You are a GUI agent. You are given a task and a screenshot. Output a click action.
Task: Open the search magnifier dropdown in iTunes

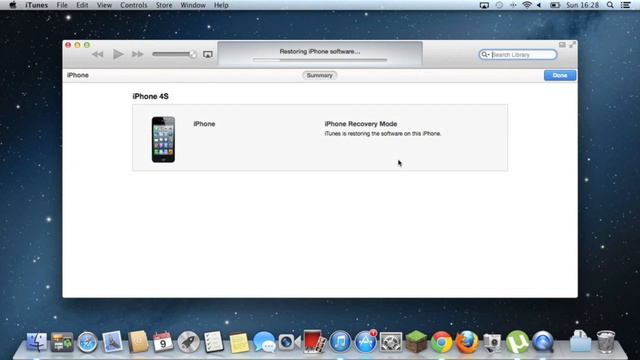coord(485,55)
